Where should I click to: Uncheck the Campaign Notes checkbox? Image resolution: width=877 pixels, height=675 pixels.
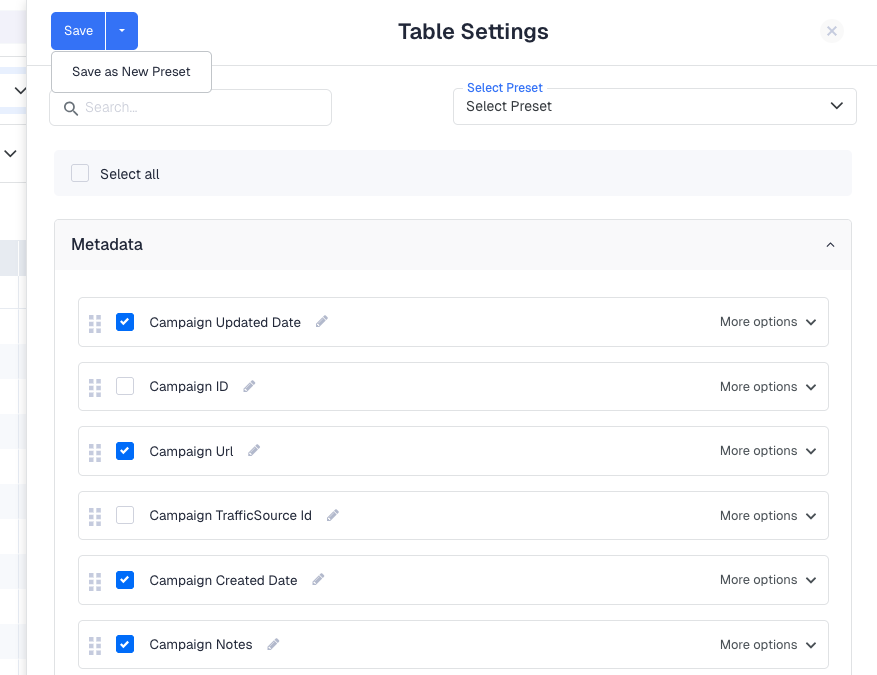pos(125,644)
